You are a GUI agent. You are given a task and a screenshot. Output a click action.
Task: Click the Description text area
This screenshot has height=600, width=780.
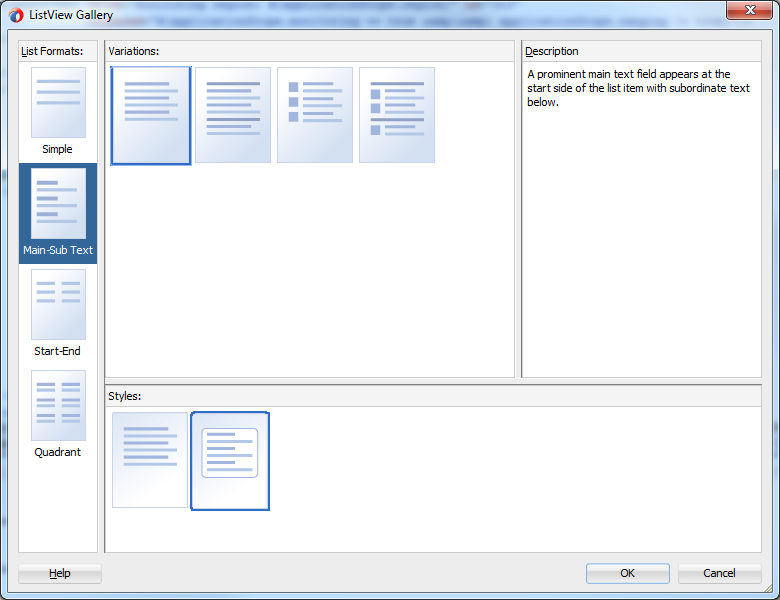click(641, 219)
